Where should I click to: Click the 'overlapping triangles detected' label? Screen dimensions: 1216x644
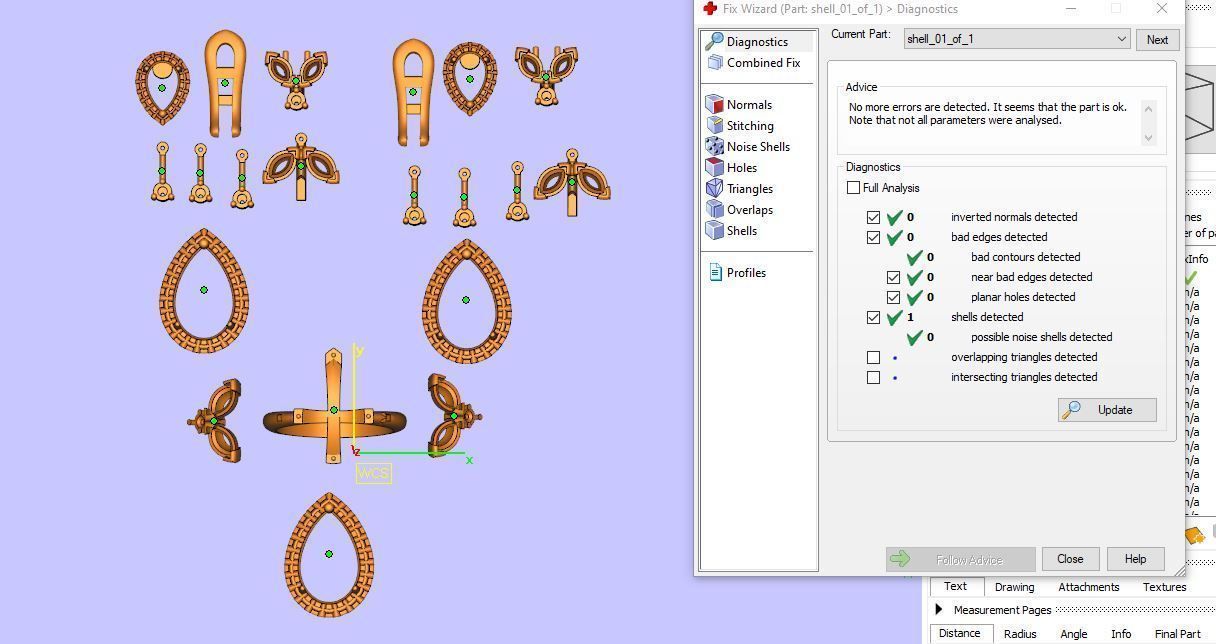coord(1024,357)
